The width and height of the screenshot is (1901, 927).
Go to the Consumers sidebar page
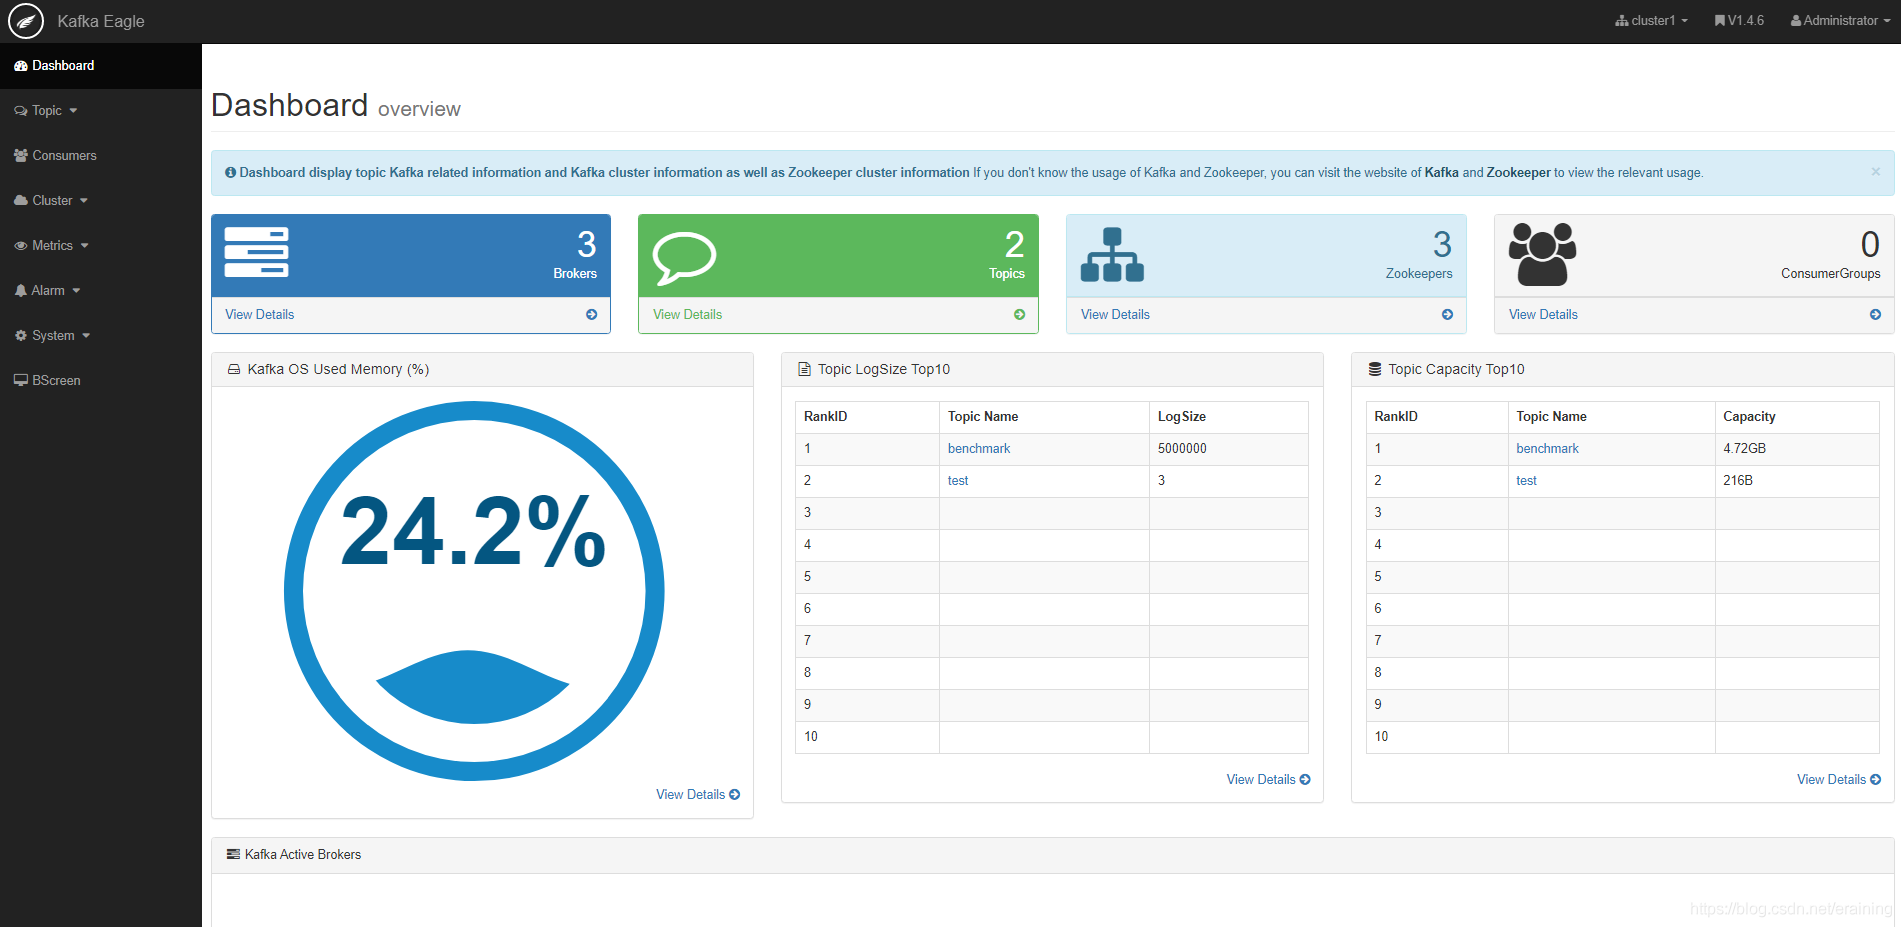click(101, 156)
